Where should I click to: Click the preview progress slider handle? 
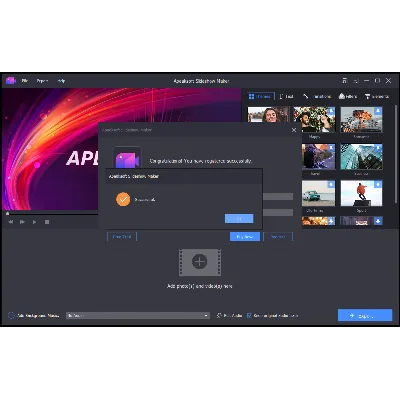pos(7,213)
